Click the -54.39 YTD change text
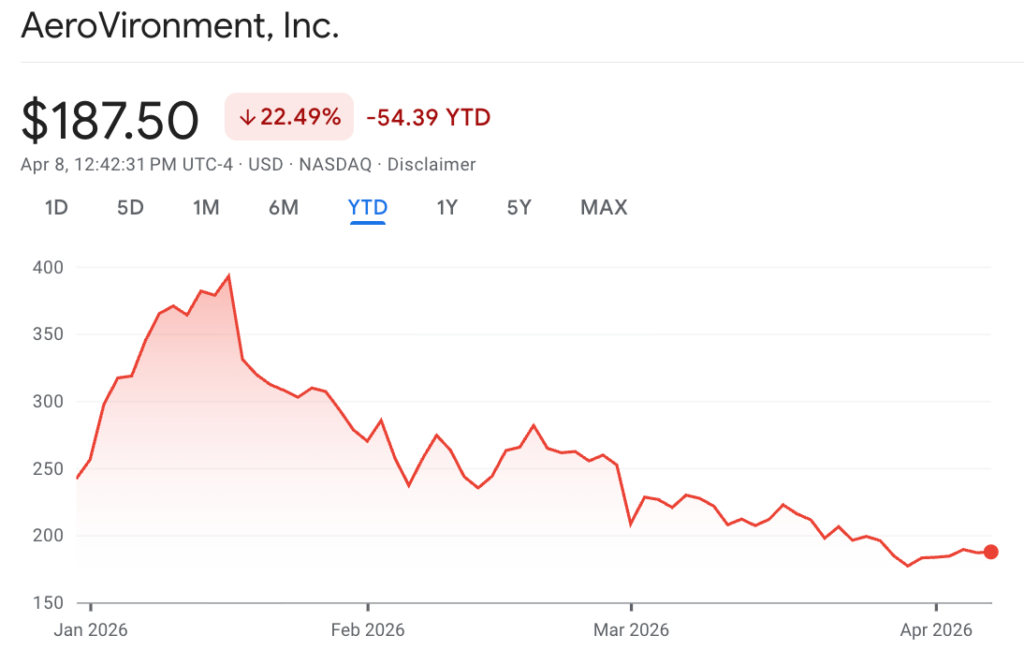 tap(428, 117)
